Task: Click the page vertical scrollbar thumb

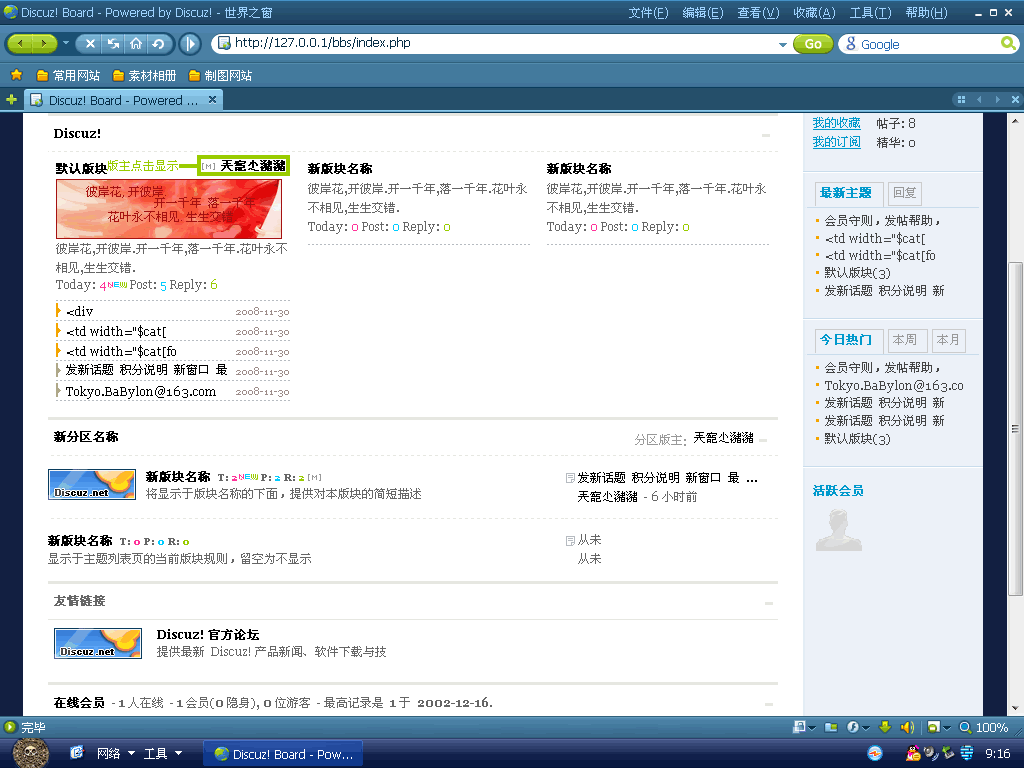Action: [x=1015, y=428]
